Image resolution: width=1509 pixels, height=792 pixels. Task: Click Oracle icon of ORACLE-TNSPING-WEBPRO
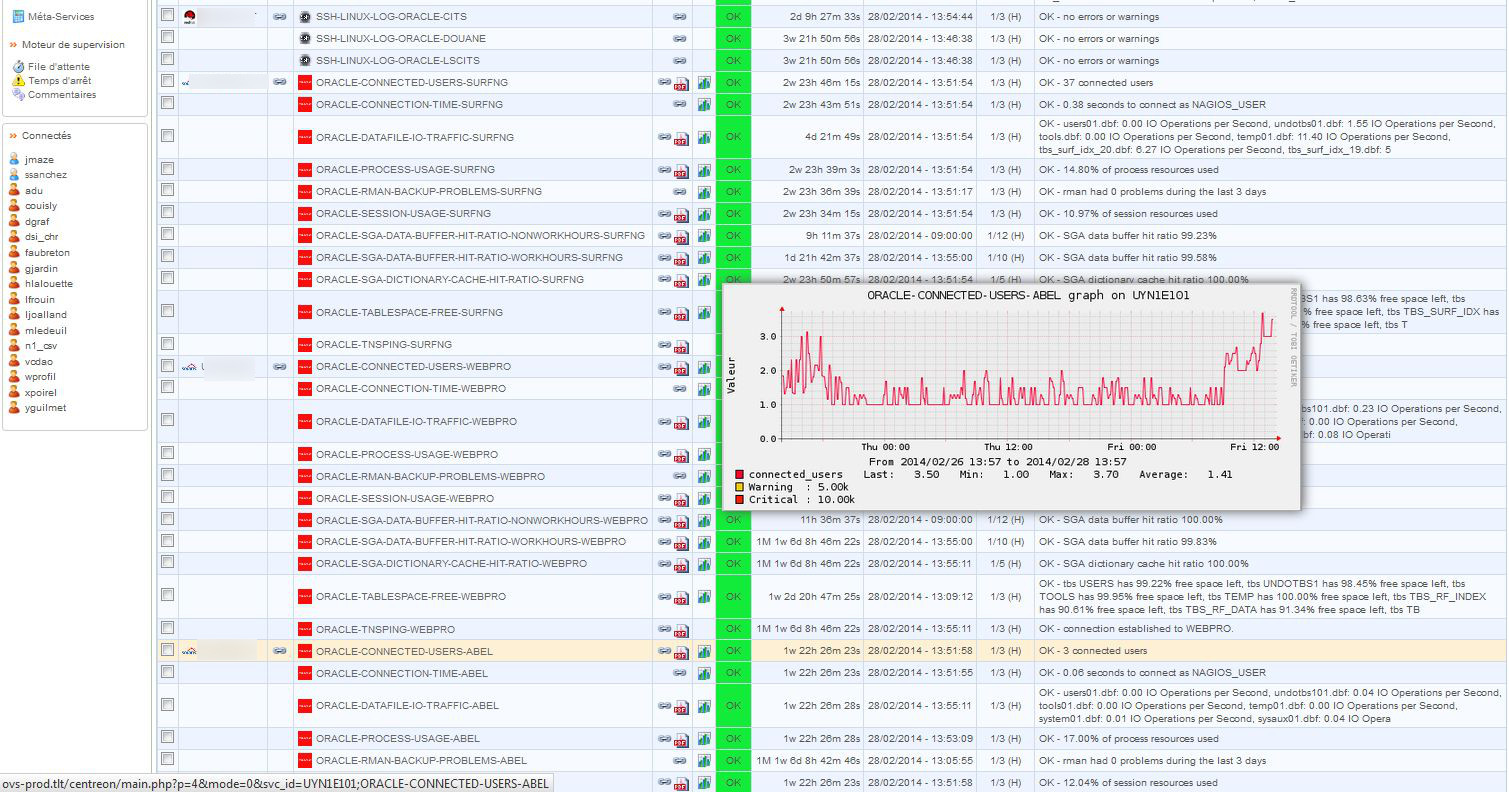pos(305,630)
